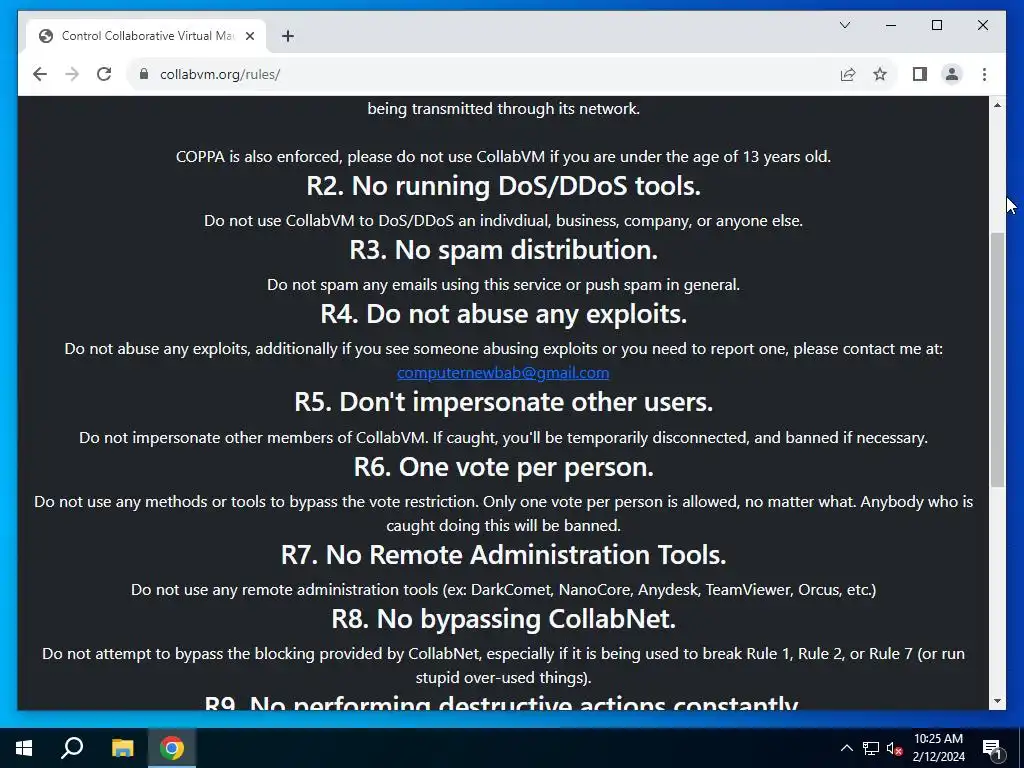Click the 'R5. Don't impersonate other users.' heading
1024x768 pixels.
[504, 402]
